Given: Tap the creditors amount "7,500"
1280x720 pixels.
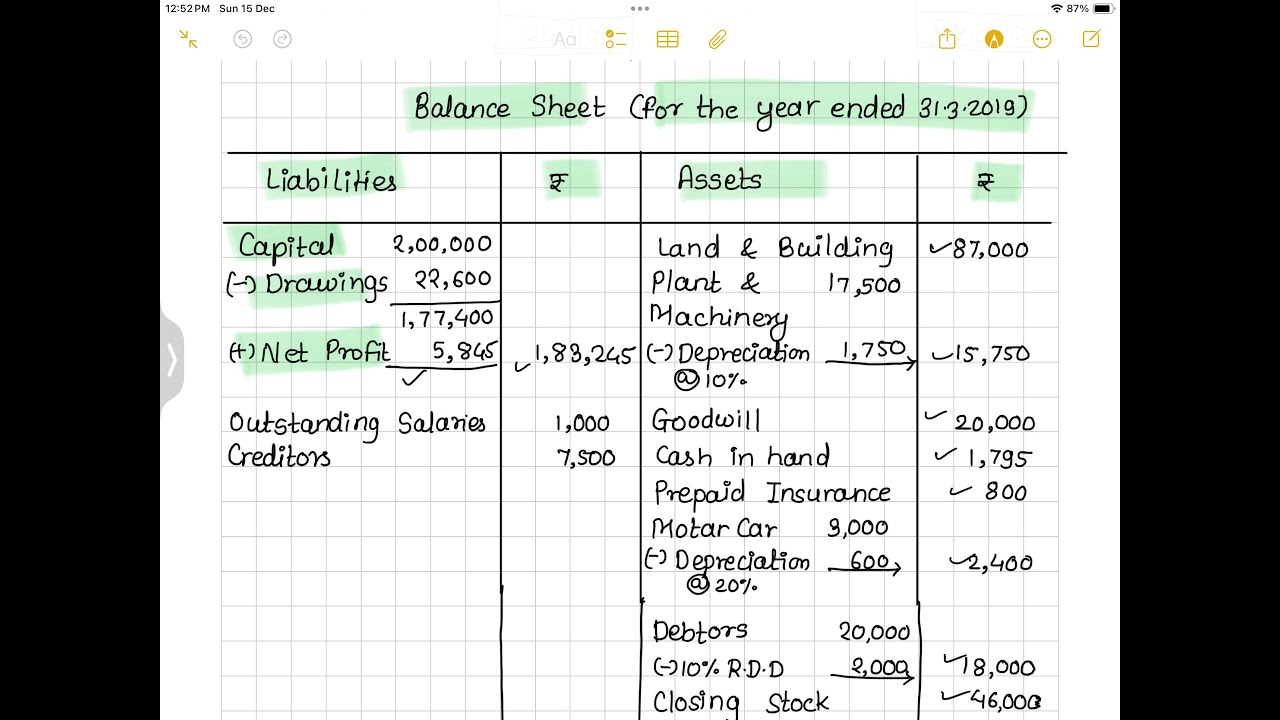Looking at the screenshot, I should 586,458.
